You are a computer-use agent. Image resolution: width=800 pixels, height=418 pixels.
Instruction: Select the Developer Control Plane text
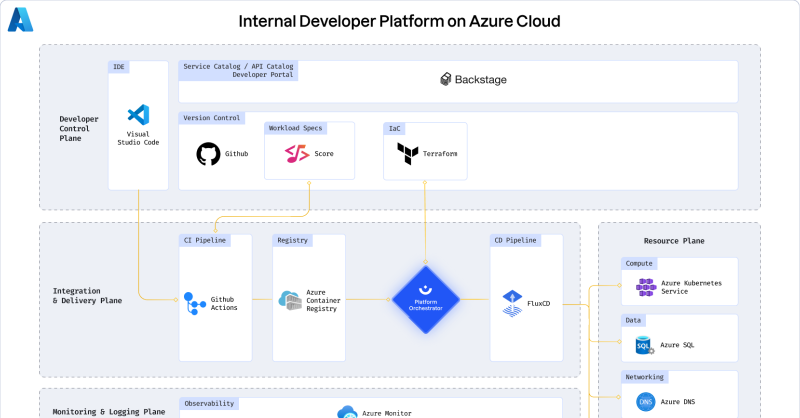[x=79, y=129]
